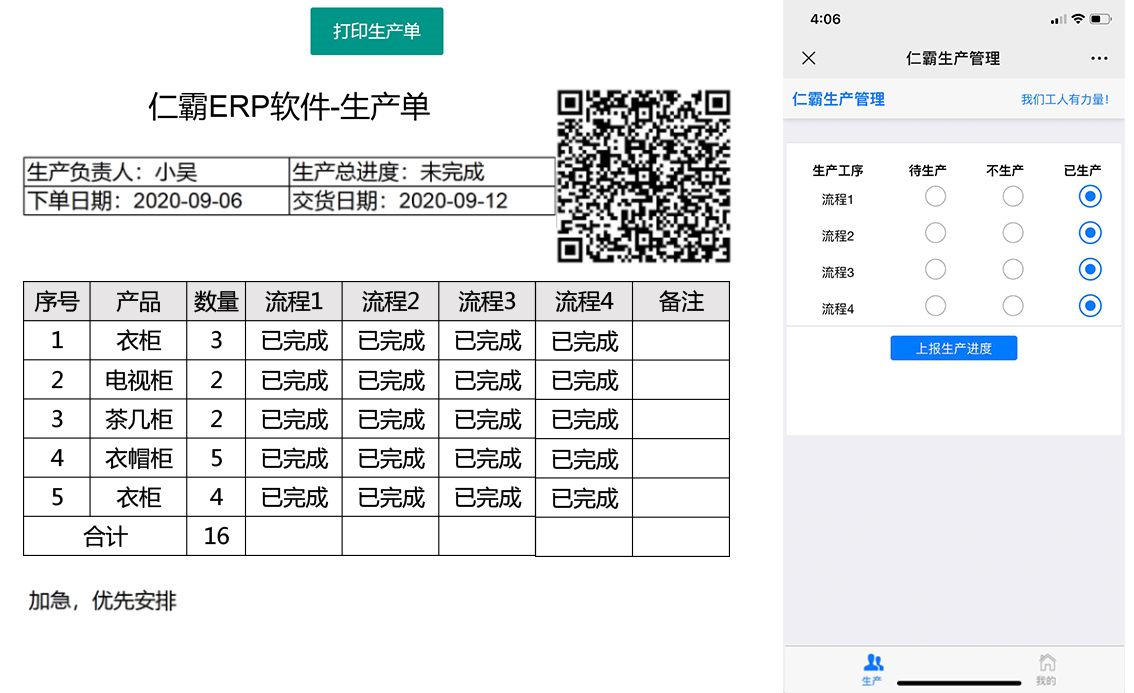Click the mobile page title 仁霸生产管理
This screenshot has width=1134, height=693.
click(953, 59)
